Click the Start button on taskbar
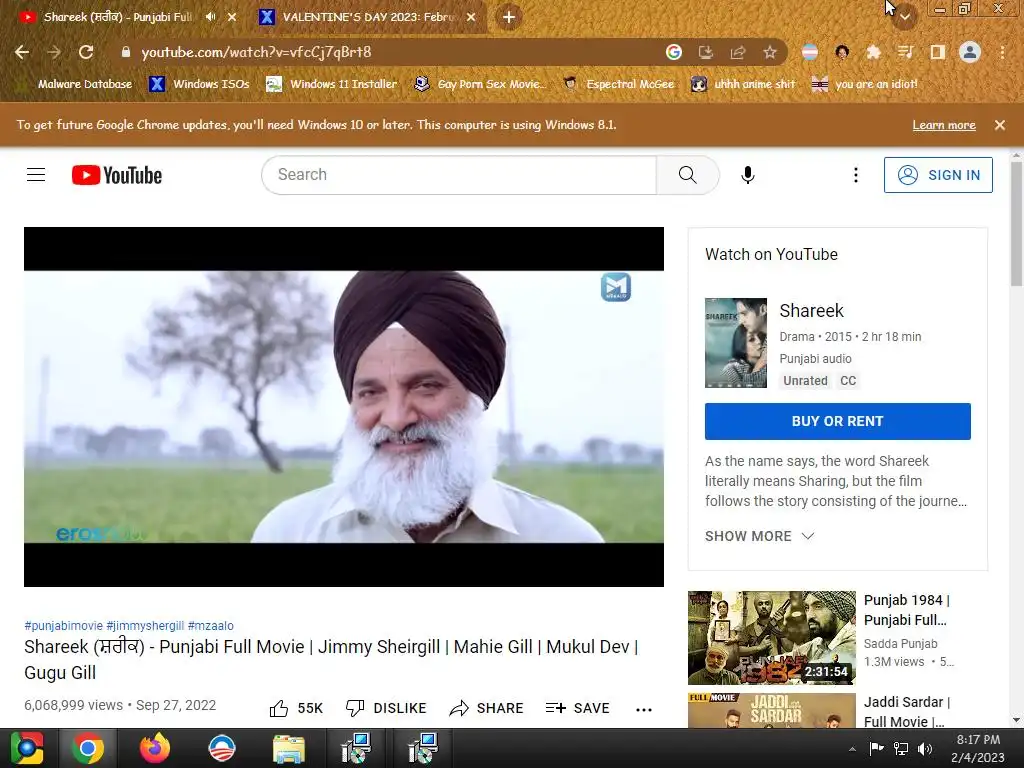 (x=26, y=748)
